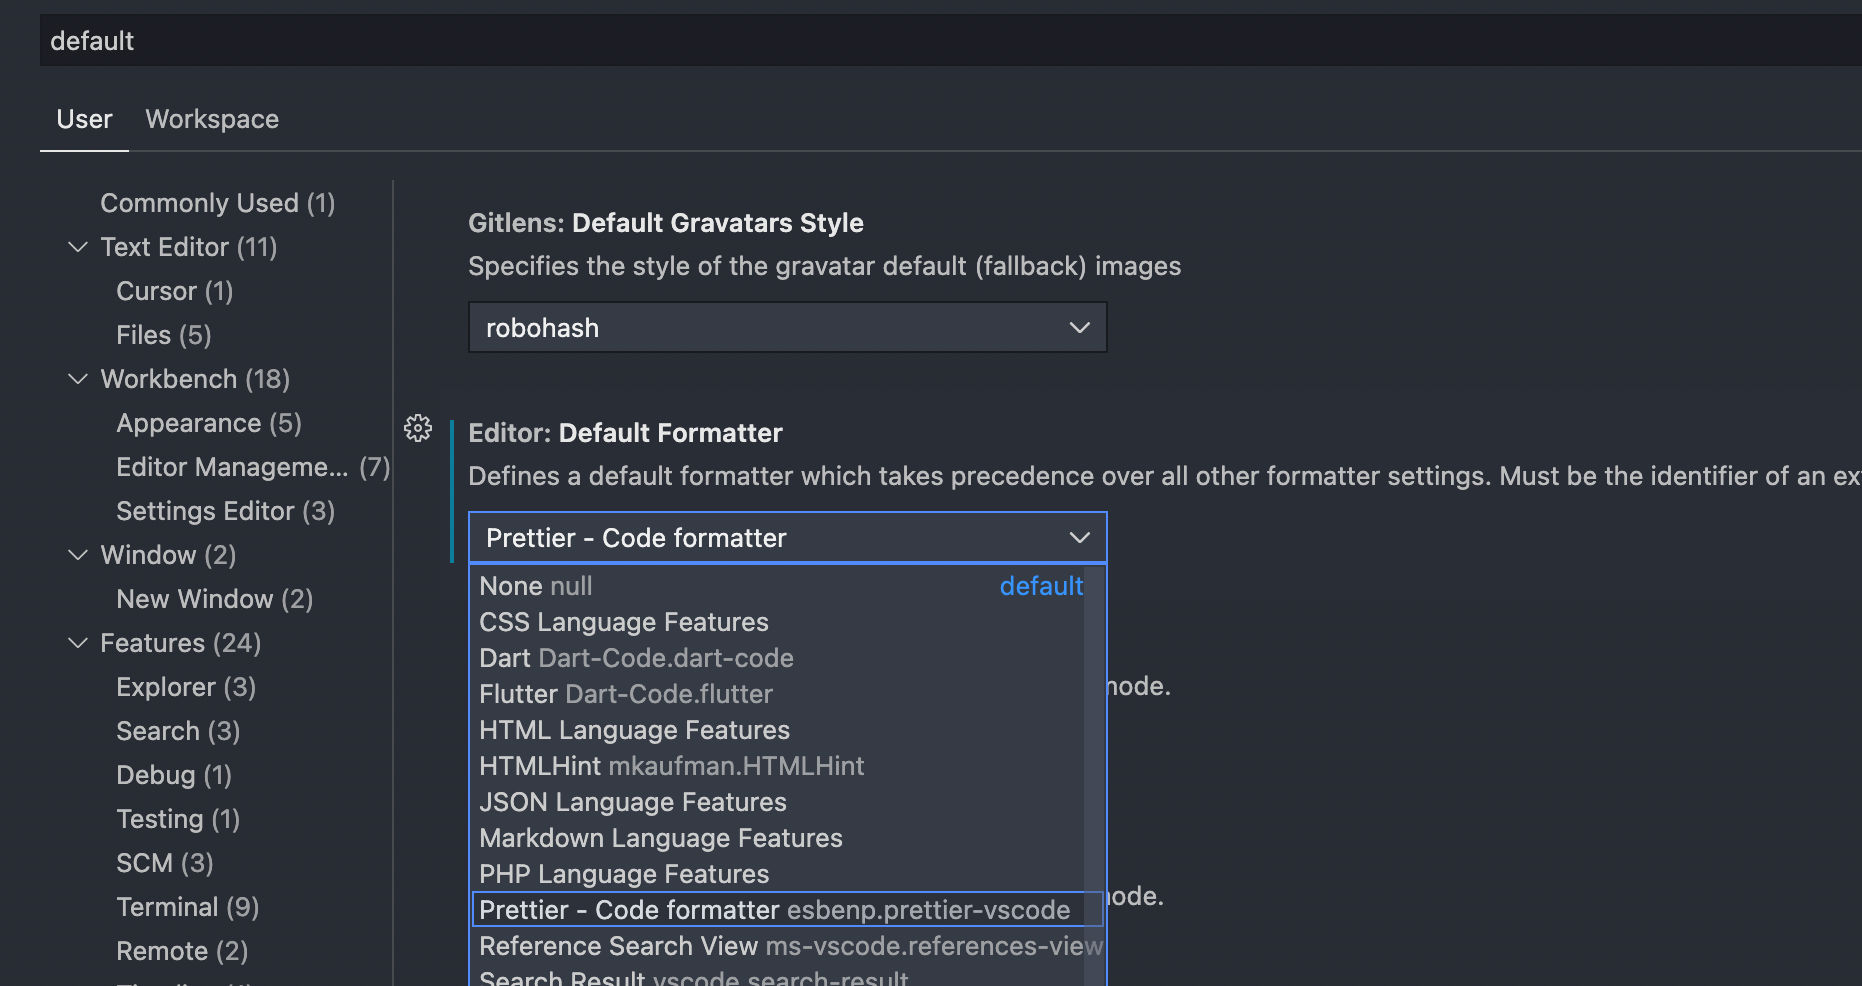The width and height of the screenshot is (1862, 986).
Task: Open the Commonly Used (1) category
Action: click(x=218, y=203)
